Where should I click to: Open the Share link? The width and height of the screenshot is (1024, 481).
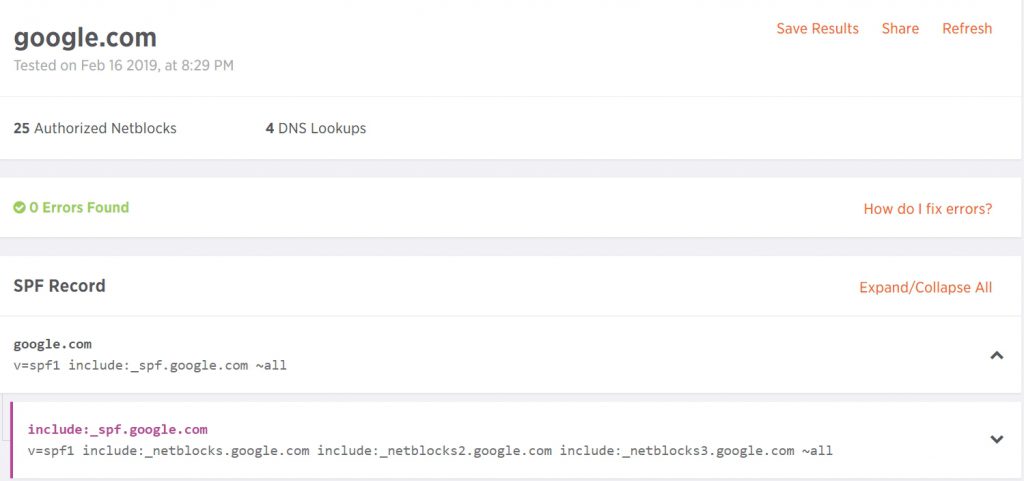click(x=900, y=29)
